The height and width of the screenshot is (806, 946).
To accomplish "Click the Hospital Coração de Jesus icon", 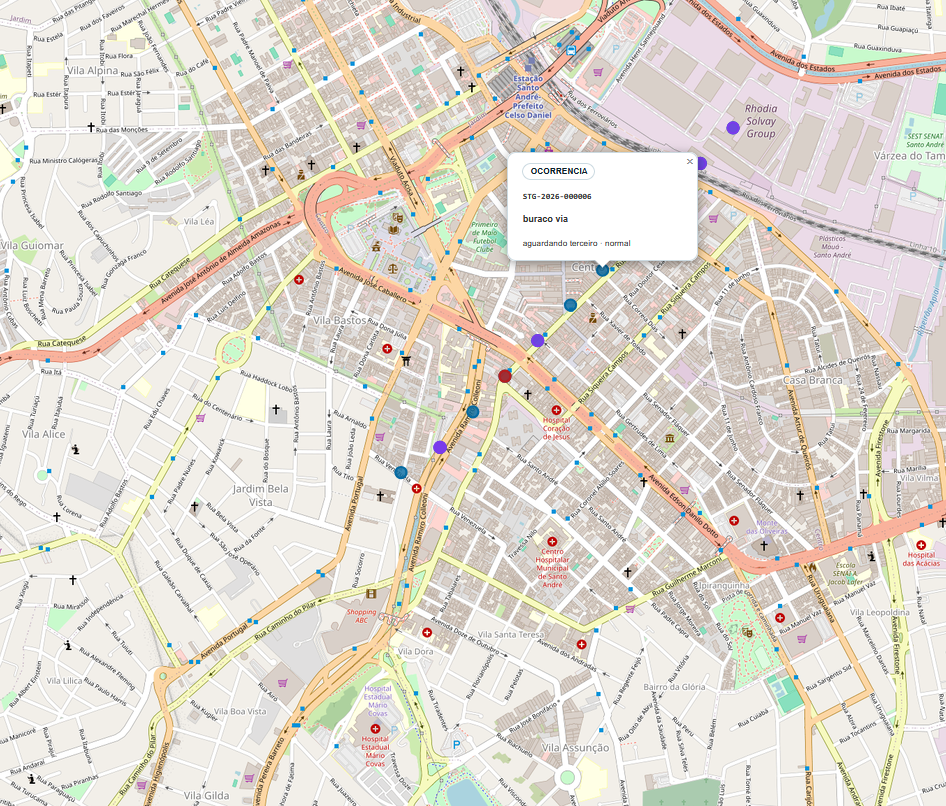I will [556, 410].
